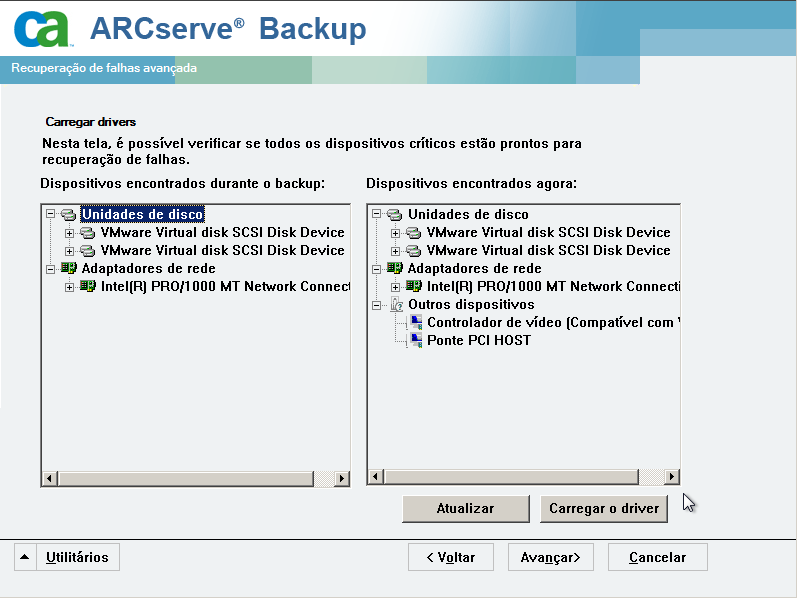Click the CA logo in the header
The height and width of the screenshot is (598, 797).
coord(42,29)
